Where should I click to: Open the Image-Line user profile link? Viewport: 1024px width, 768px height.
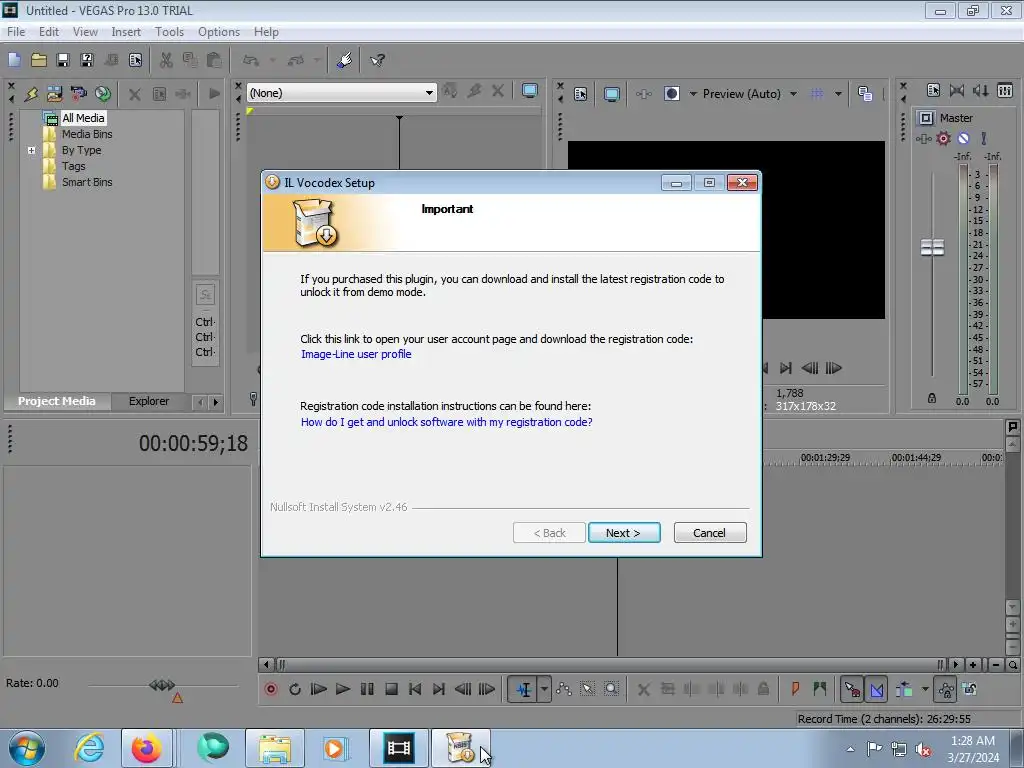click(x=356, y=354)
